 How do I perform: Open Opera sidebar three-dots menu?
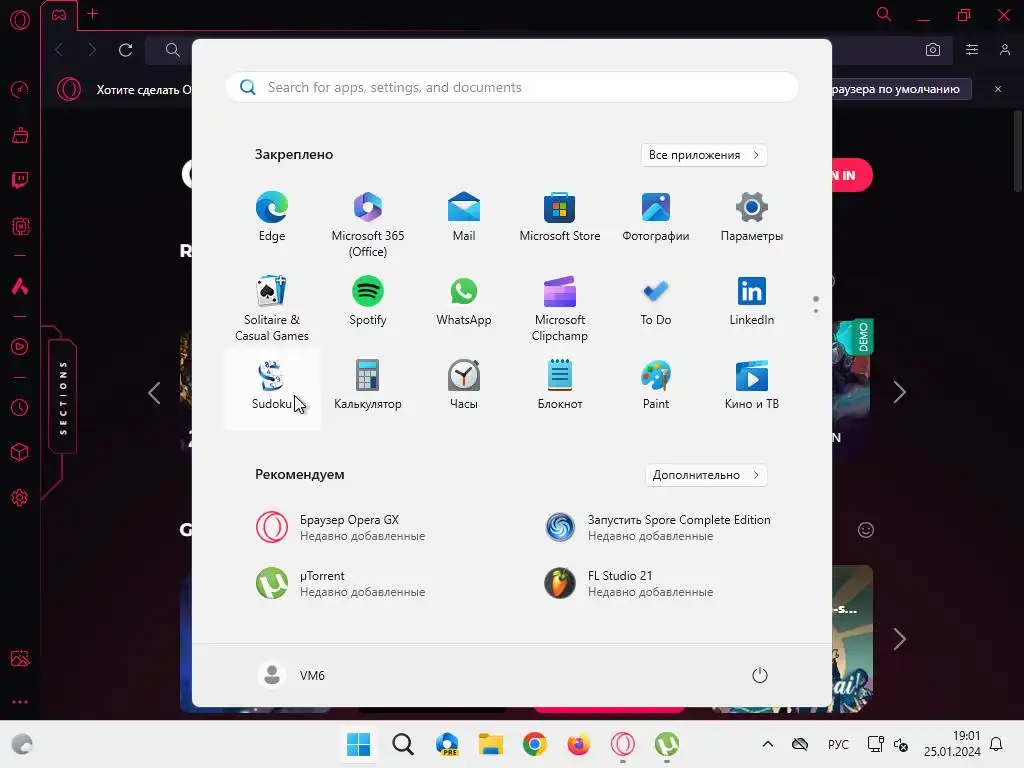(20, 702)
